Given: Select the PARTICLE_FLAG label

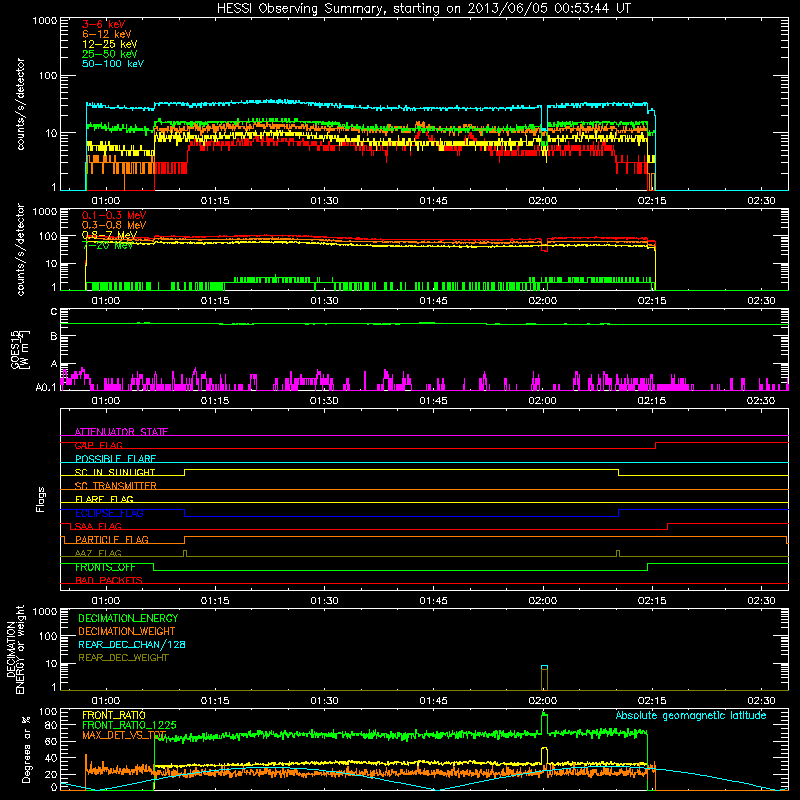Looking at the screenshot, I should [x=112, y=539].
